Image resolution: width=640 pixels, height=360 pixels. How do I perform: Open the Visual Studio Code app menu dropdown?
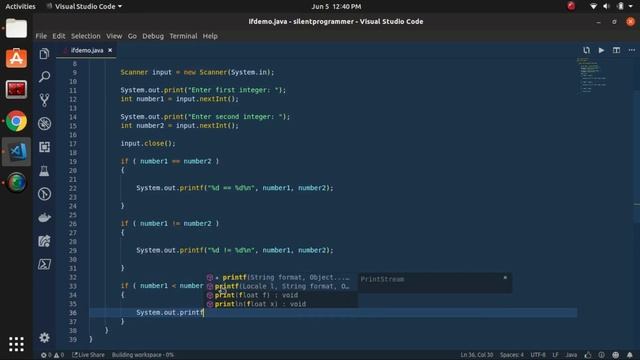click(84, 6)
